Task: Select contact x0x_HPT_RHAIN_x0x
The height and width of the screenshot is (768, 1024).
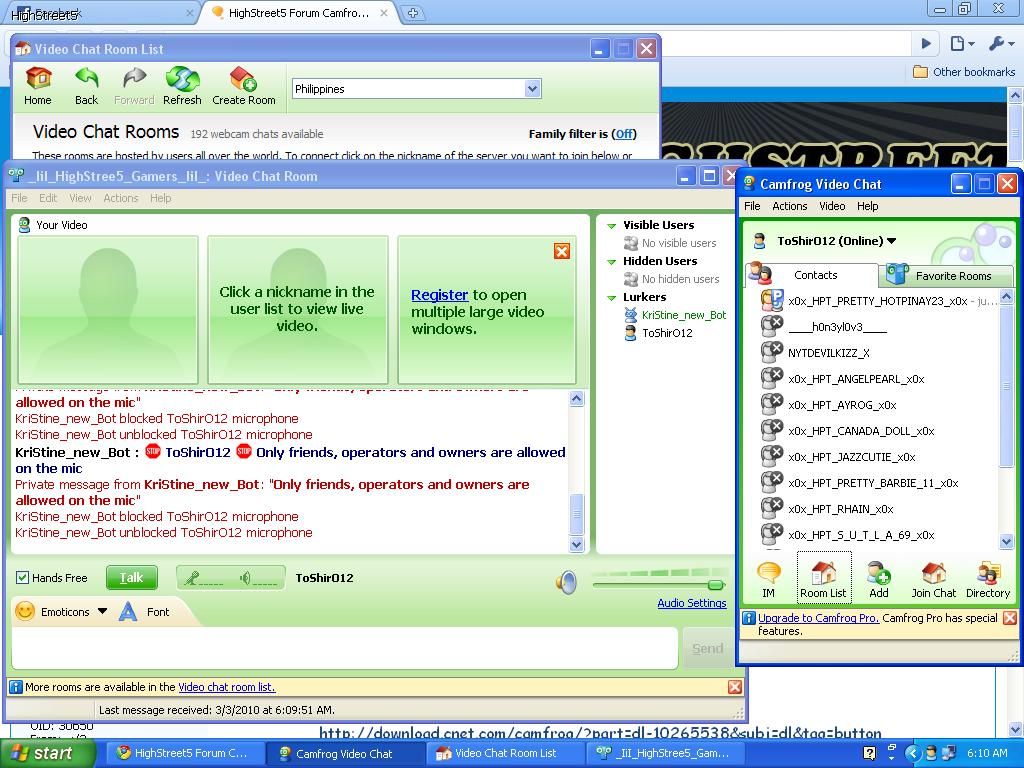Action: pos(840,509)
